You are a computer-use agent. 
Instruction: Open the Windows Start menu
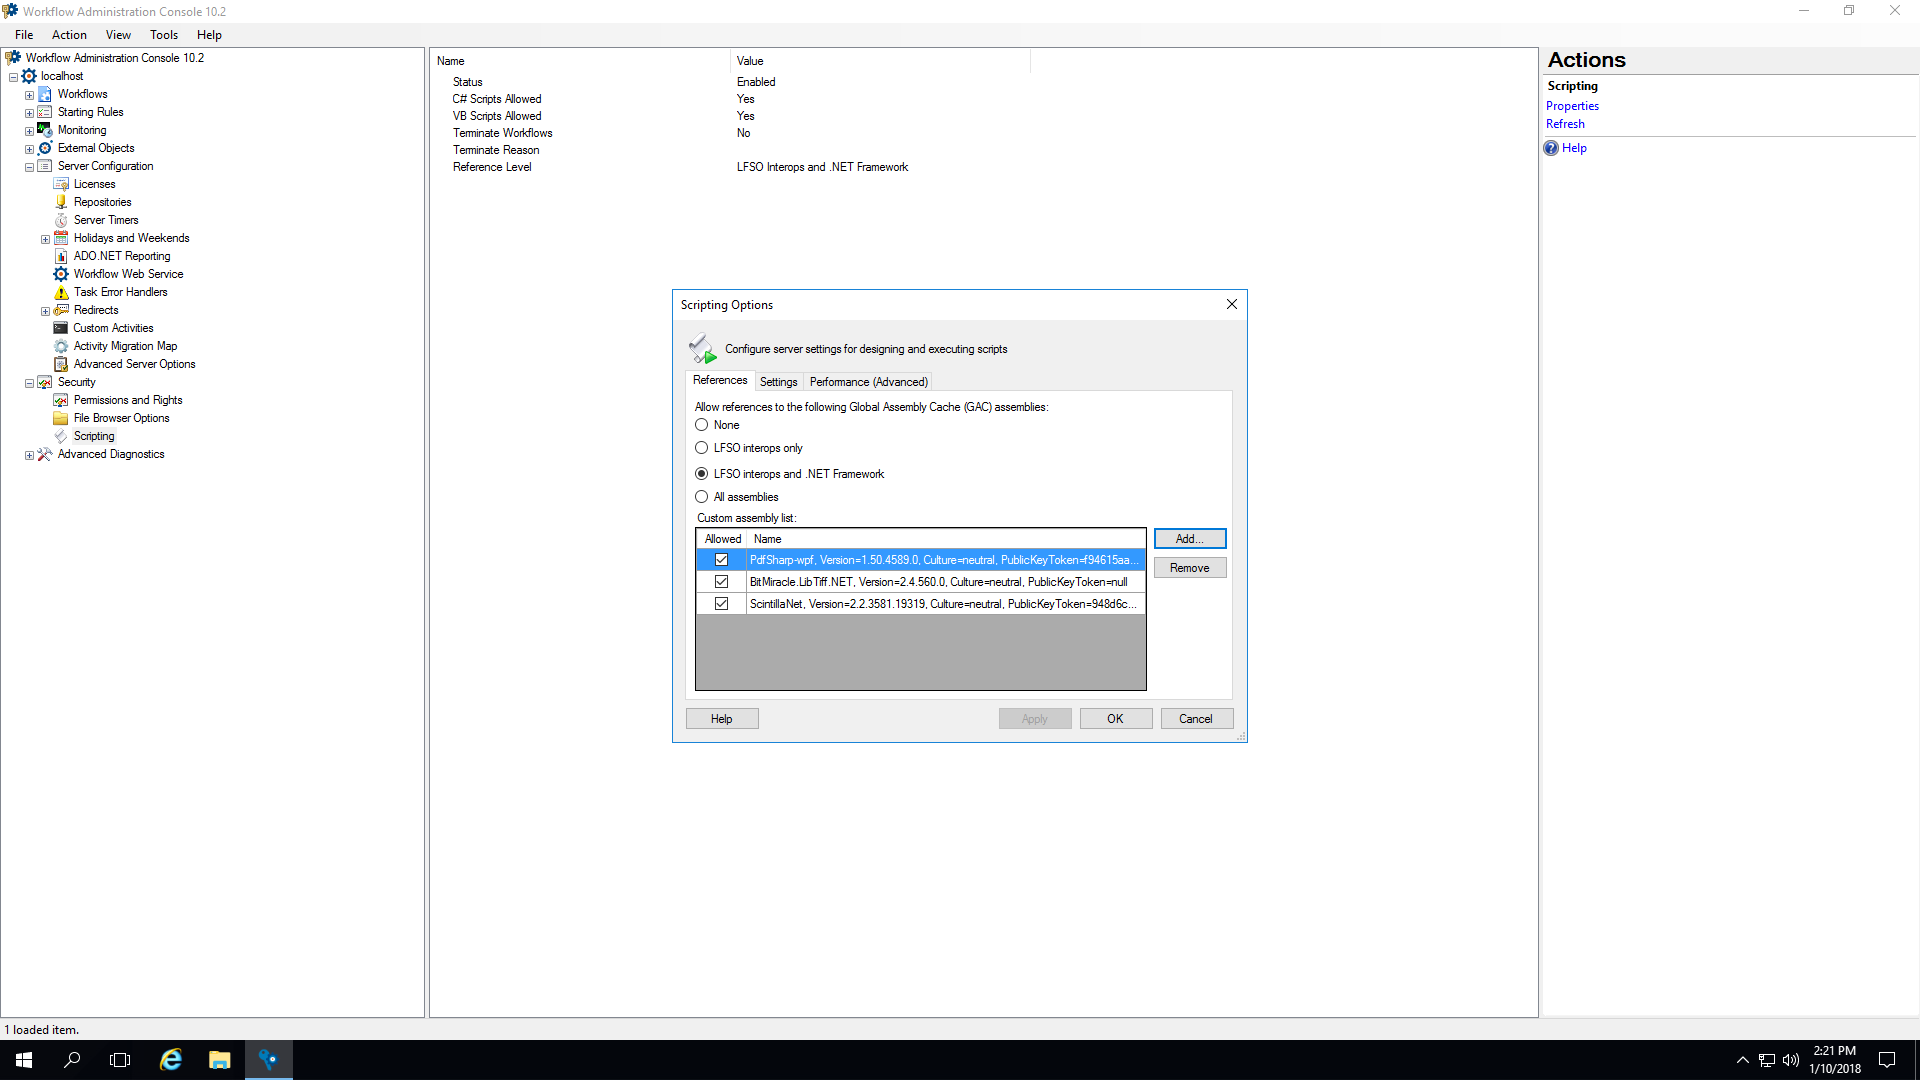coord(24,1060)
